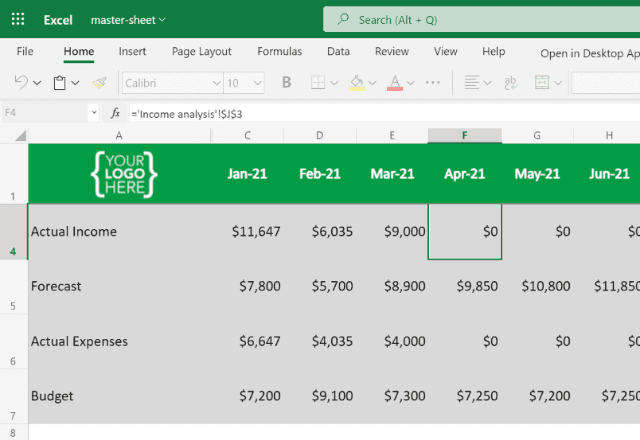The image size is (640, 440).
Task: Open the Calibri font name dropdown
Action: [x=216, y=83]
